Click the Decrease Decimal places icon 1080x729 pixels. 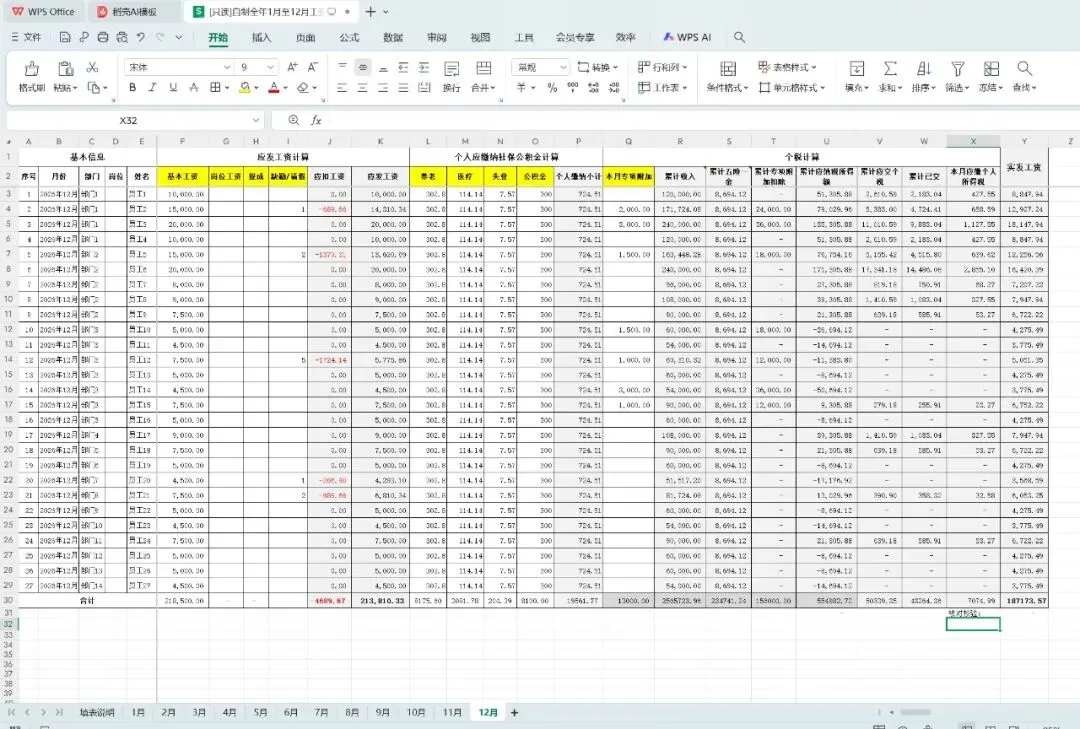click(x=614, y=88)
